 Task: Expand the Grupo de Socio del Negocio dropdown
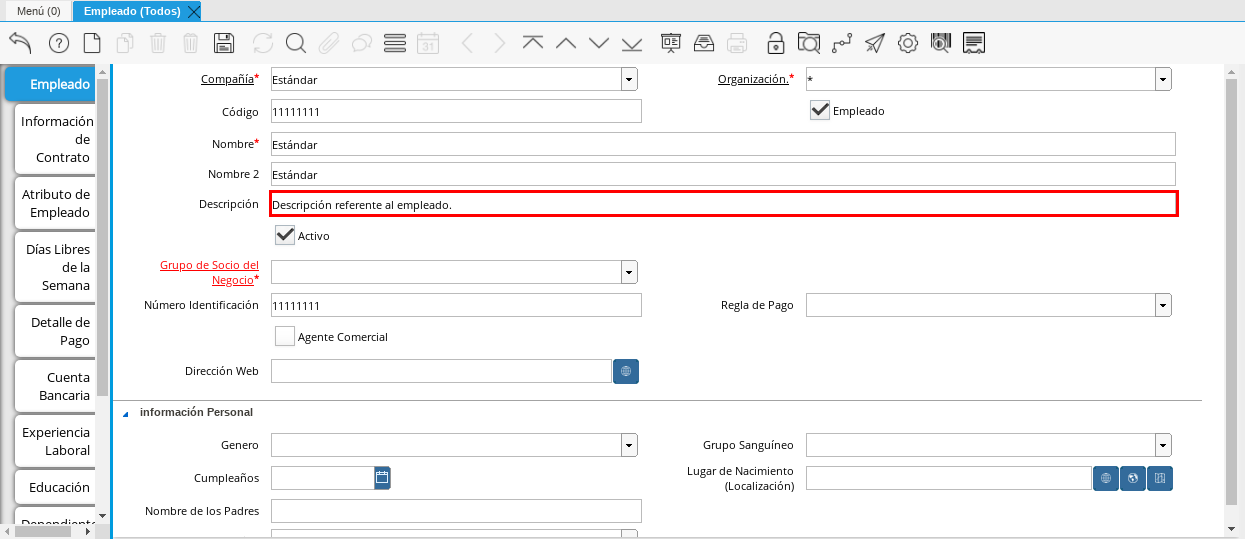coord(629,272)
